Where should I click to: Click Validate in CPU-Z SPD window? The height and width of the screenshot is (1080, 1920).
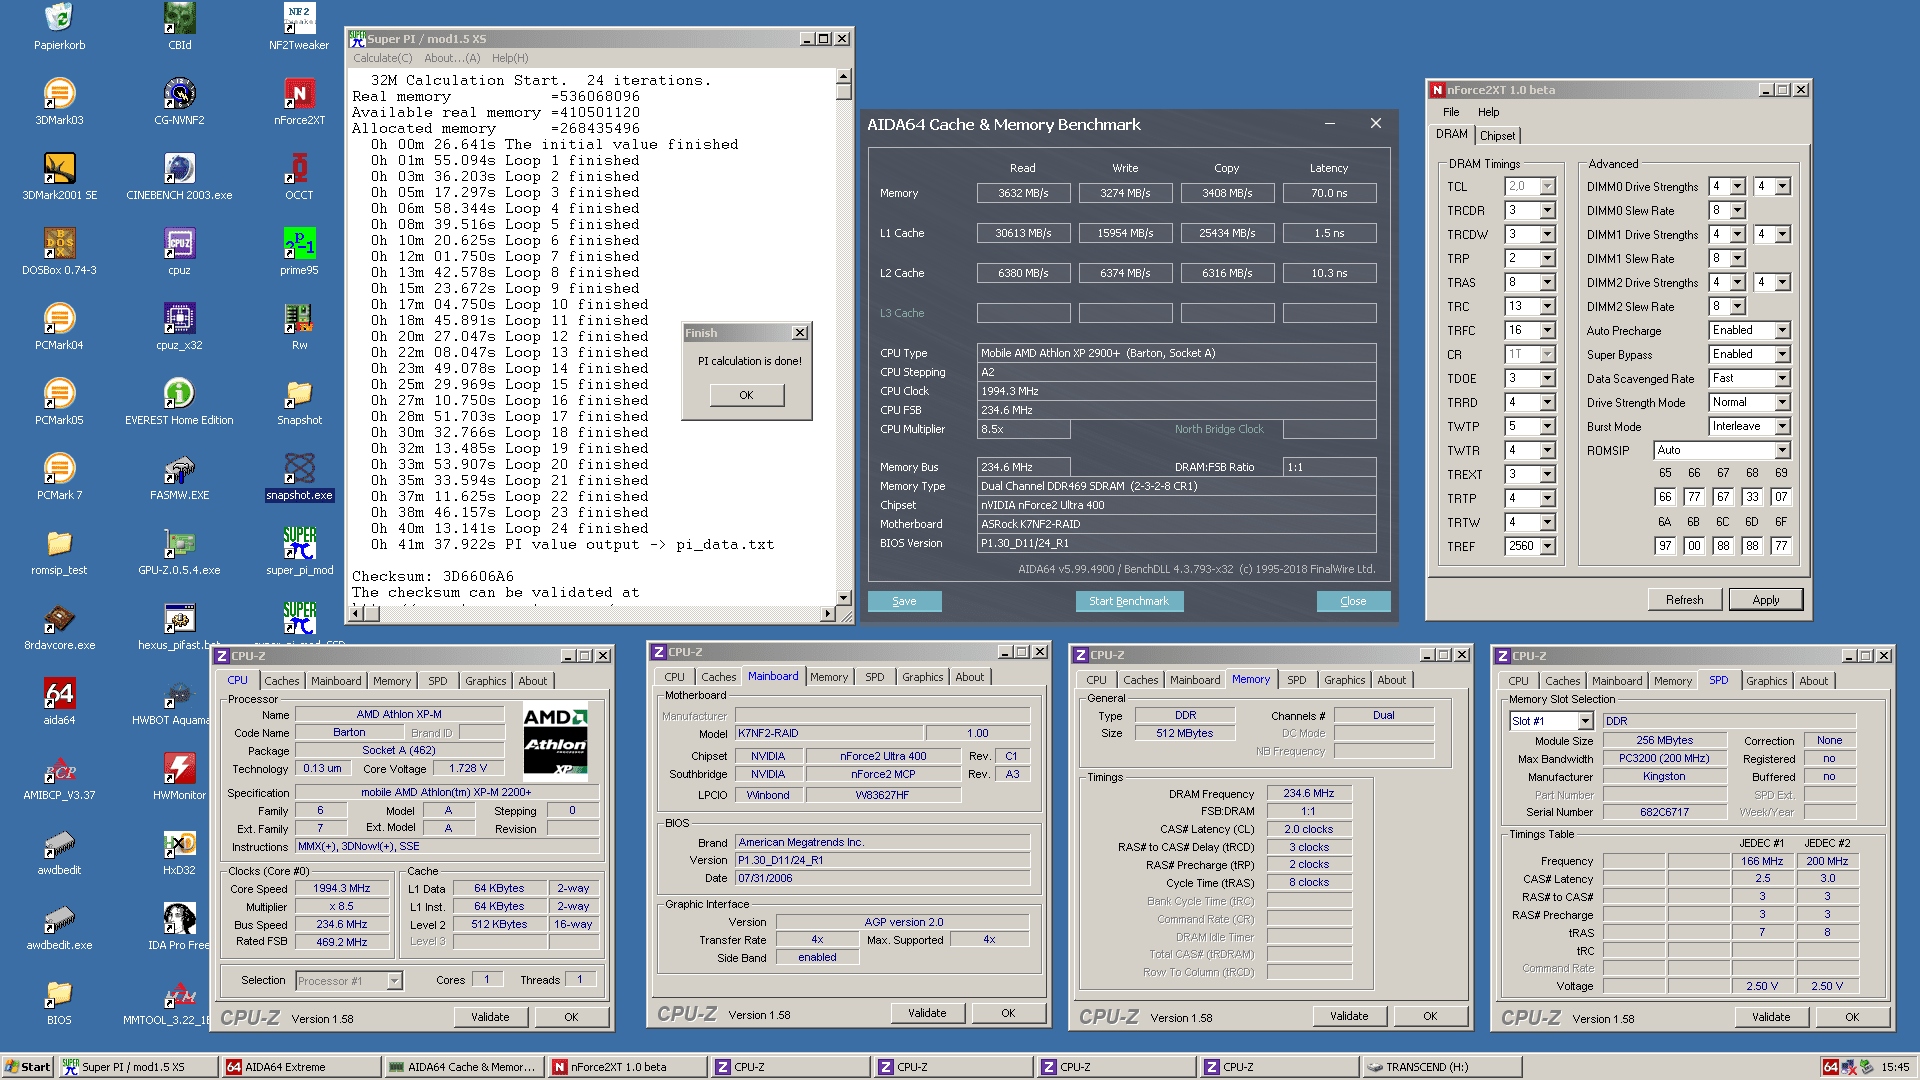pyautogui.click(x=1770, y=1017)
